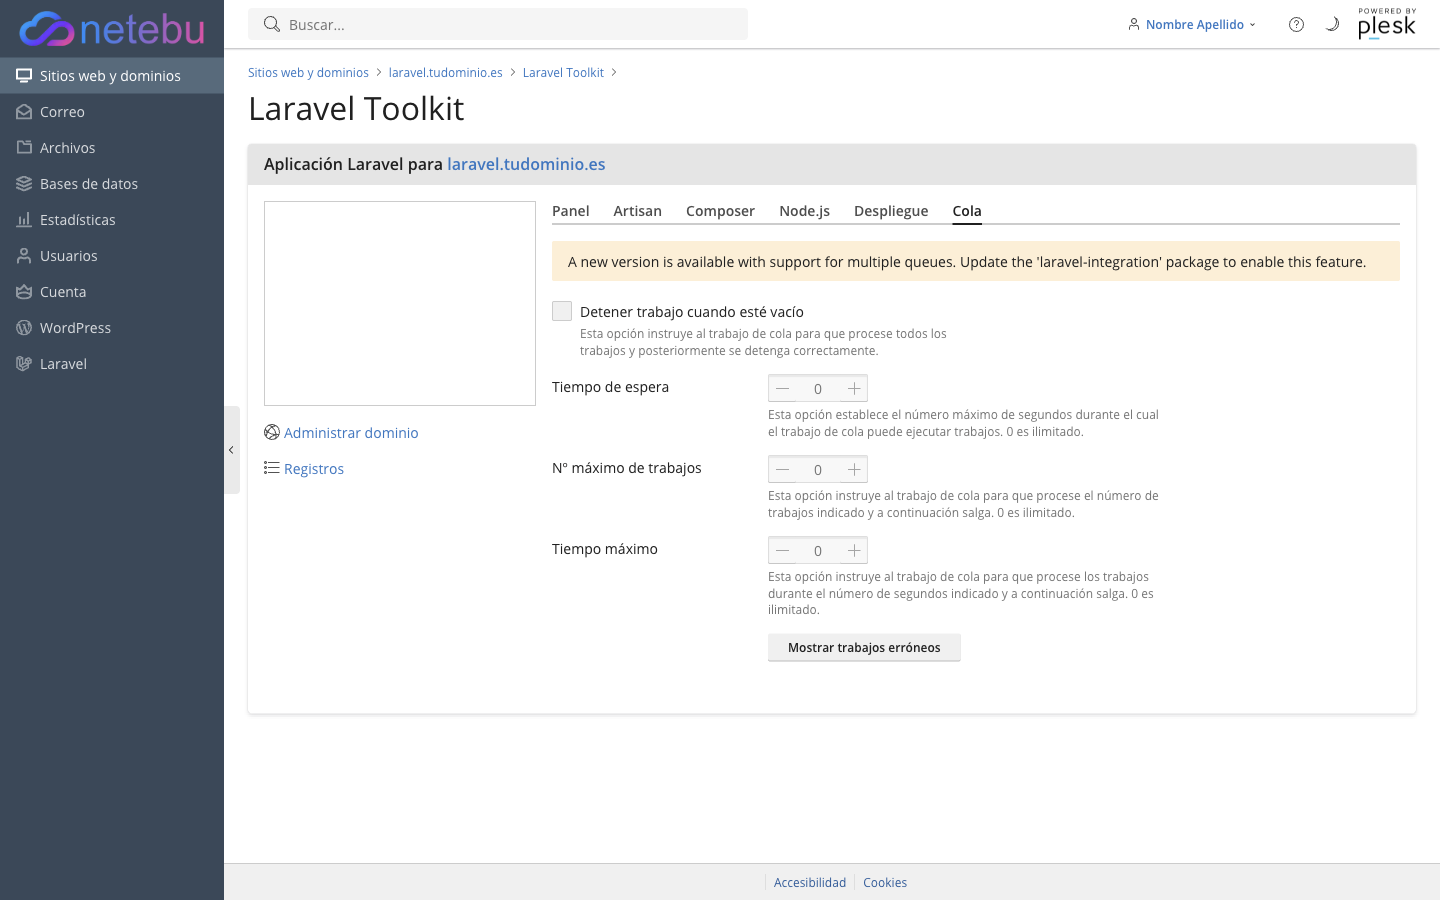Expand the breadcrumb chevron after Laravel Toolkit
The width and height of the screenshot is (1440, 900).
click(x=614, y=72)
